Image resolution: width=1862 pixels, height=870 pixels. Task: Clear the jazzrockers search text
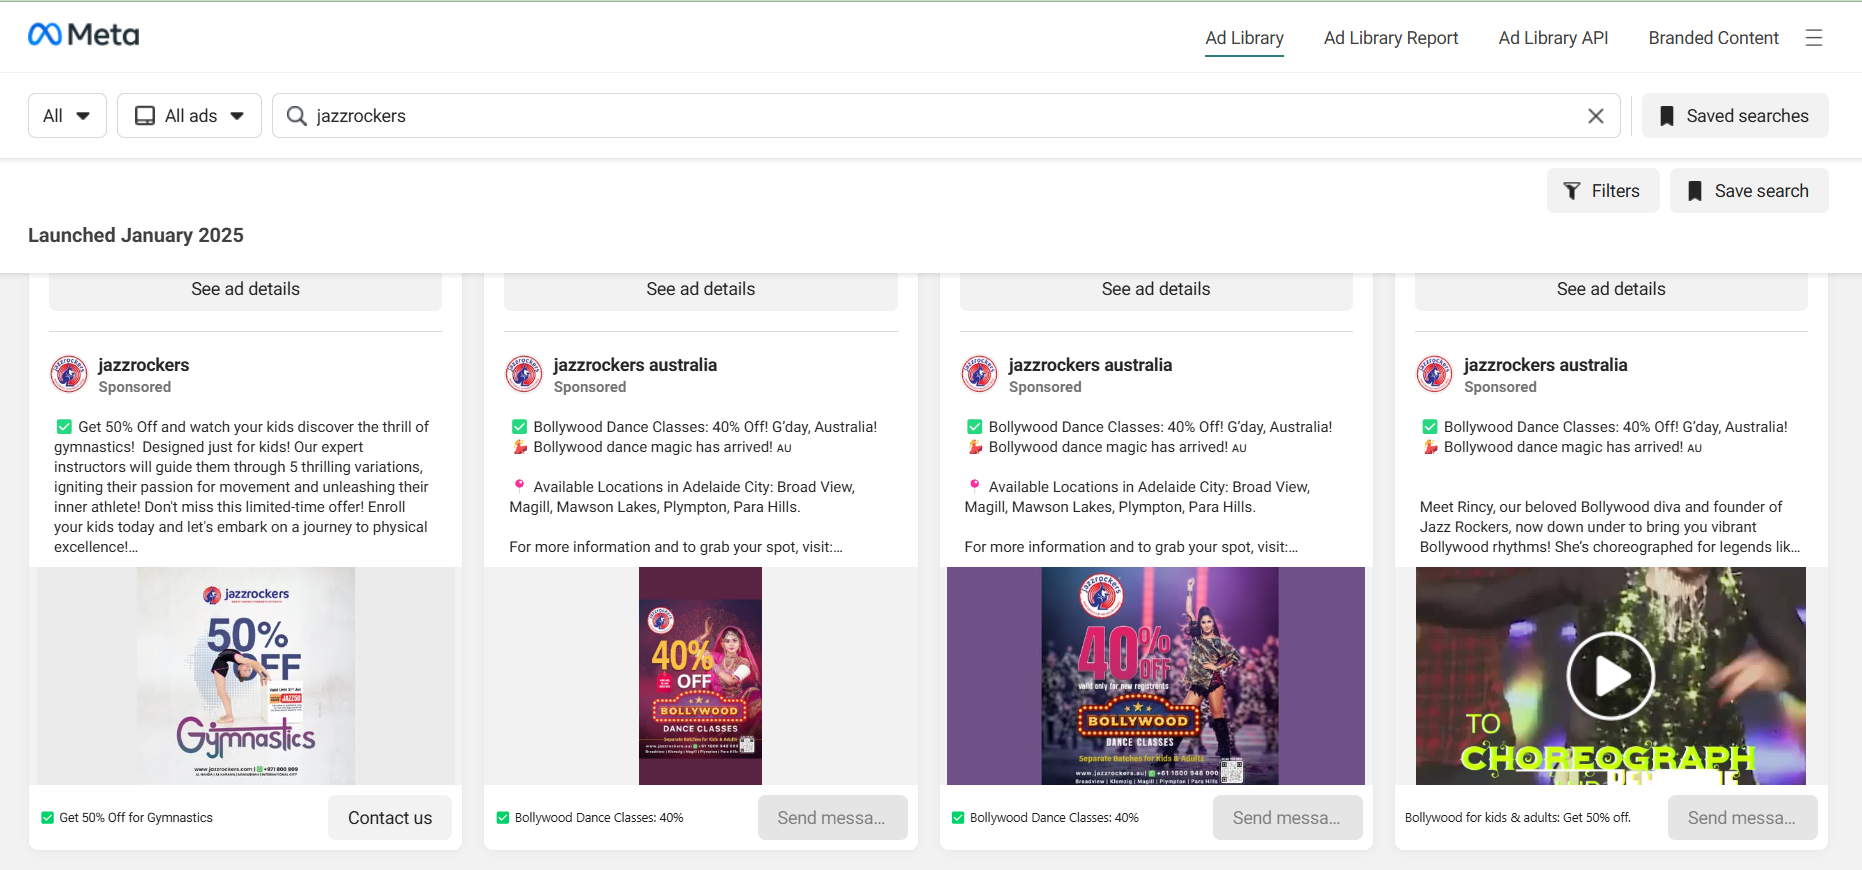coord(1595,116)
